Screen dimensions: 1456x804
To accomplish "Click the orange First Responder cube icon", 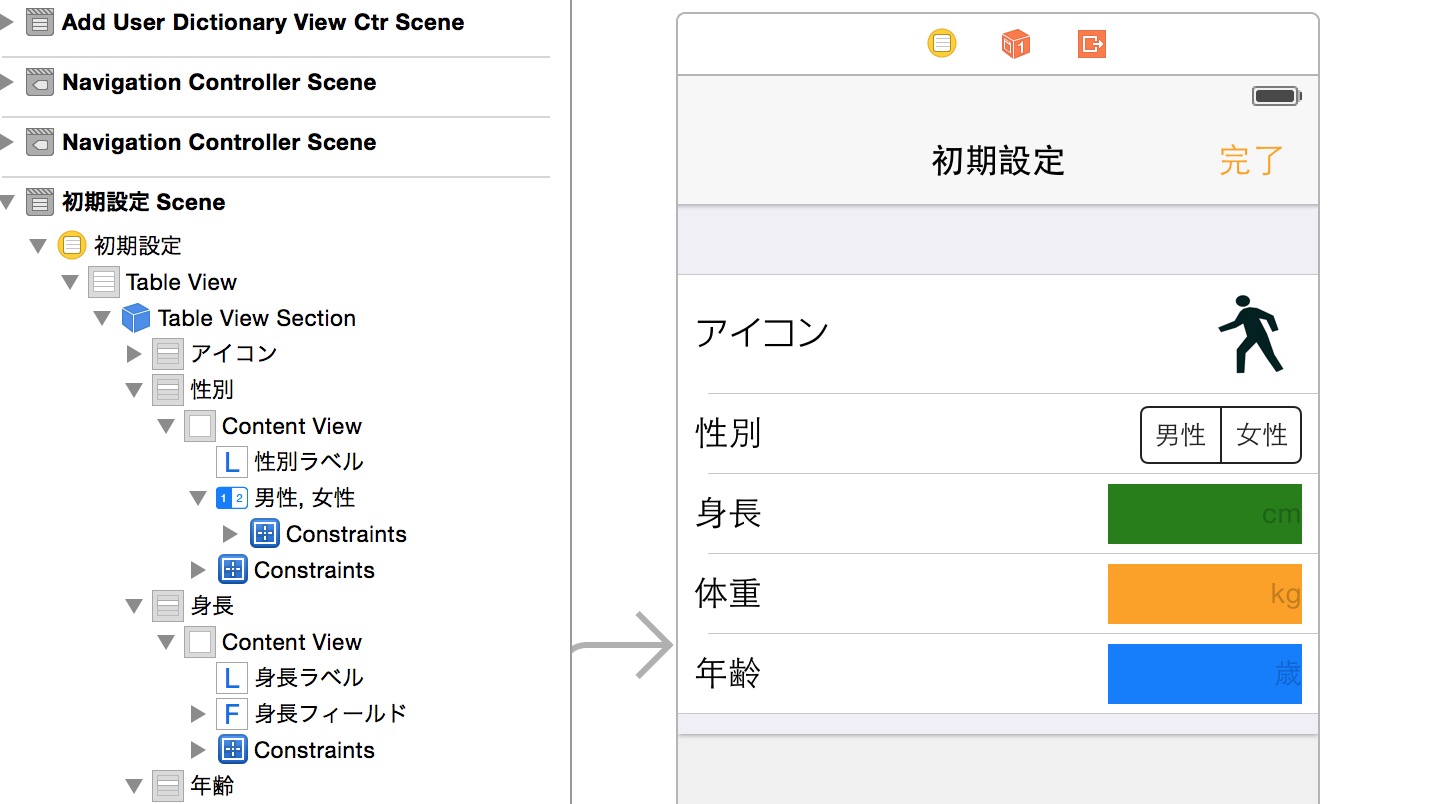I will point(1016,44).
